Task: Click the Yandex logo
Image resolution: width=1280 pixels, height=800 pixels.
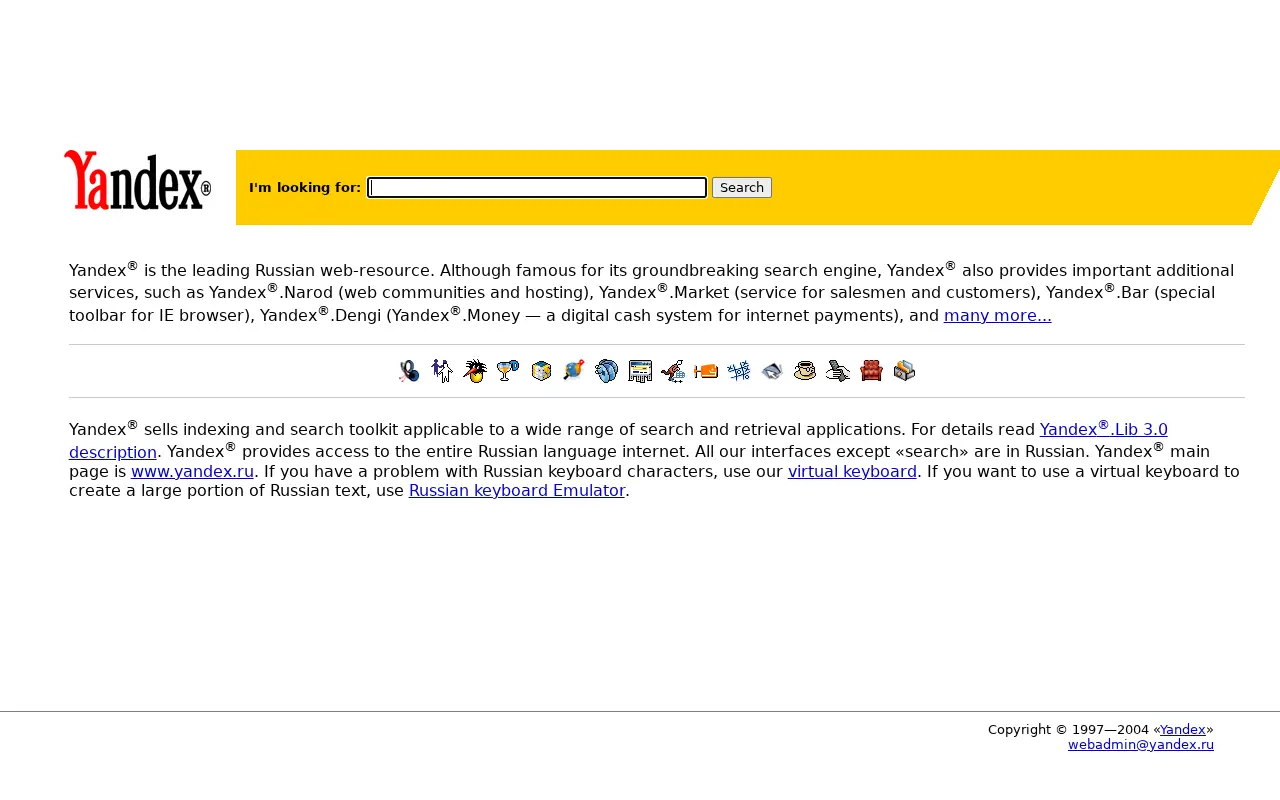Action: pyautogui.click(x=137, y=180)
